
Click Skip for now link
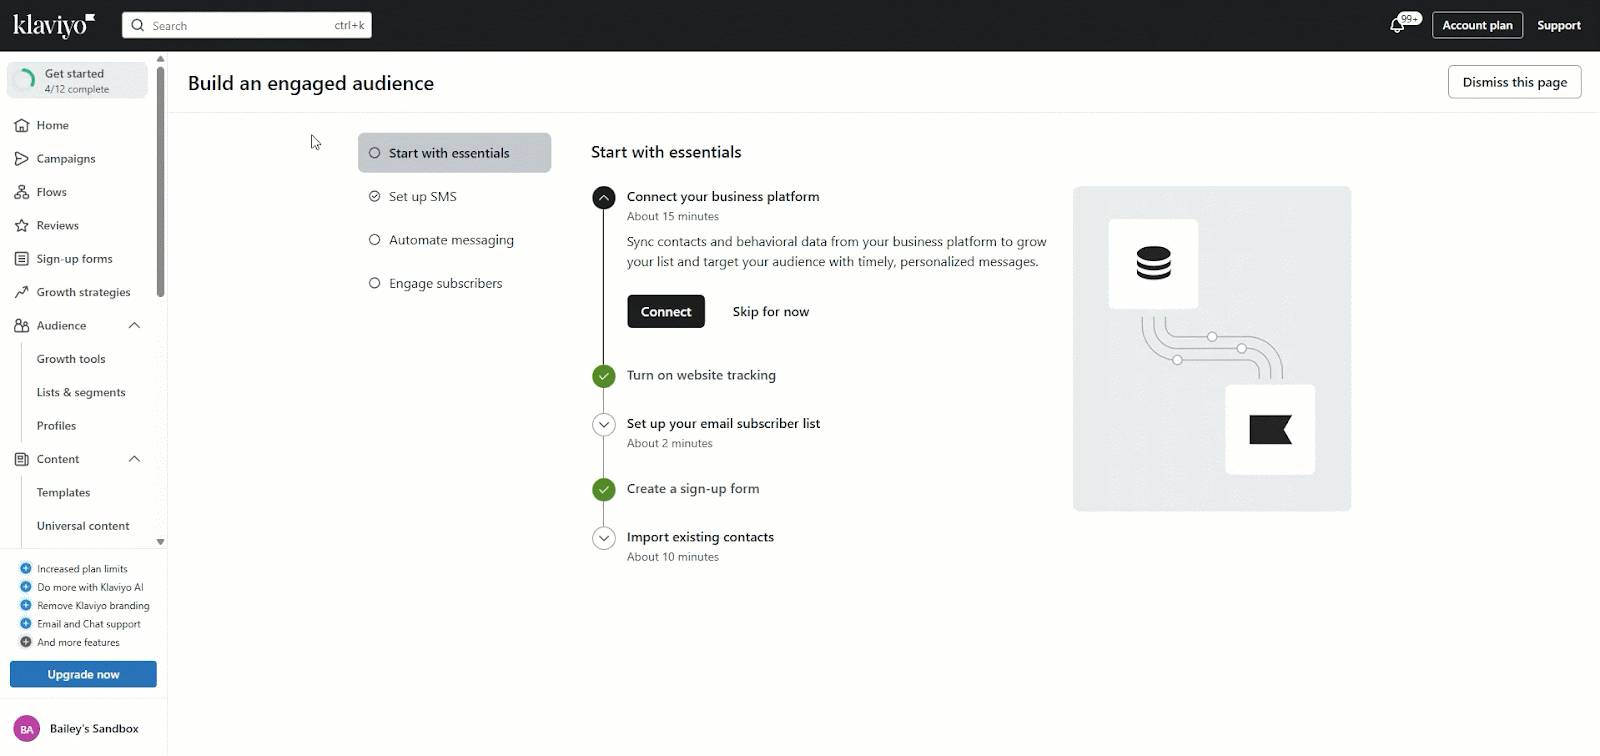(770, 312)
